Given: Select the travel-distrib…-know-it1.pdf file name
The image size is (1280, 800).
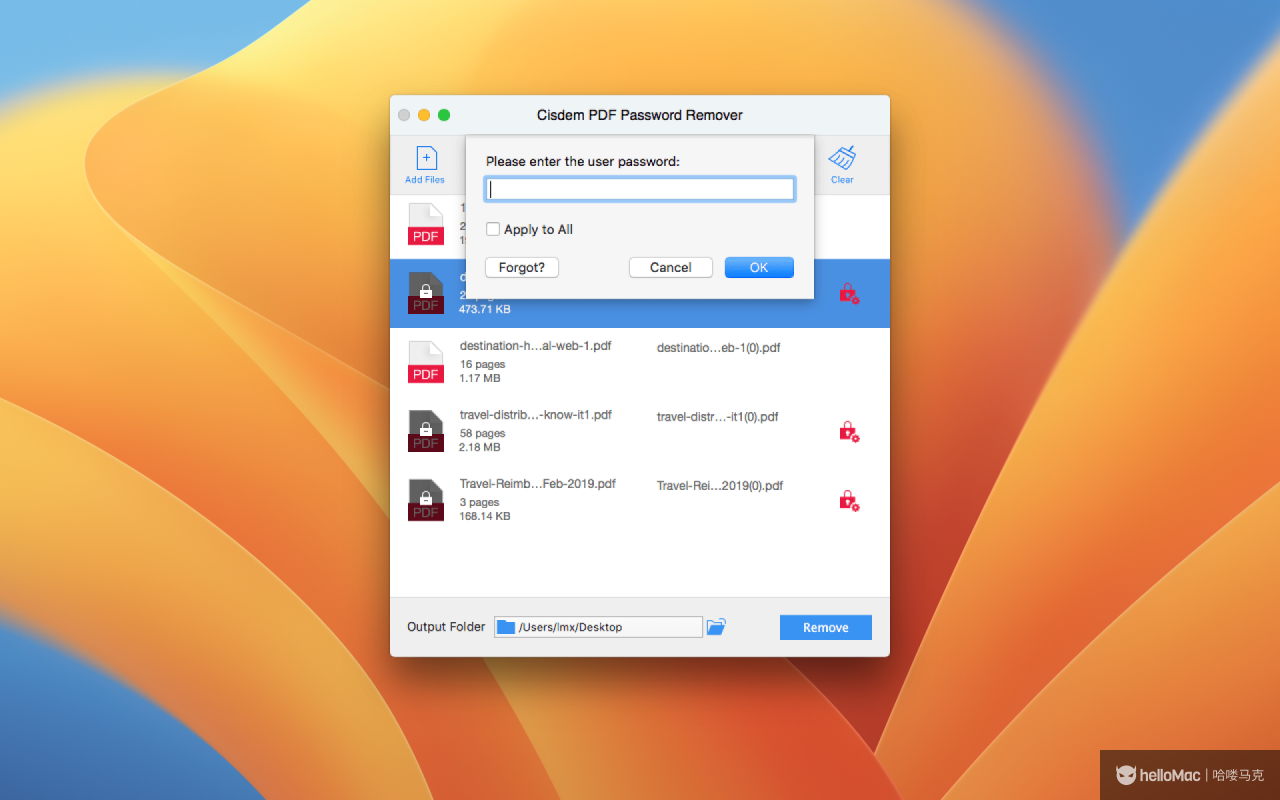Looking at the screenshot, I should point(535,415).
